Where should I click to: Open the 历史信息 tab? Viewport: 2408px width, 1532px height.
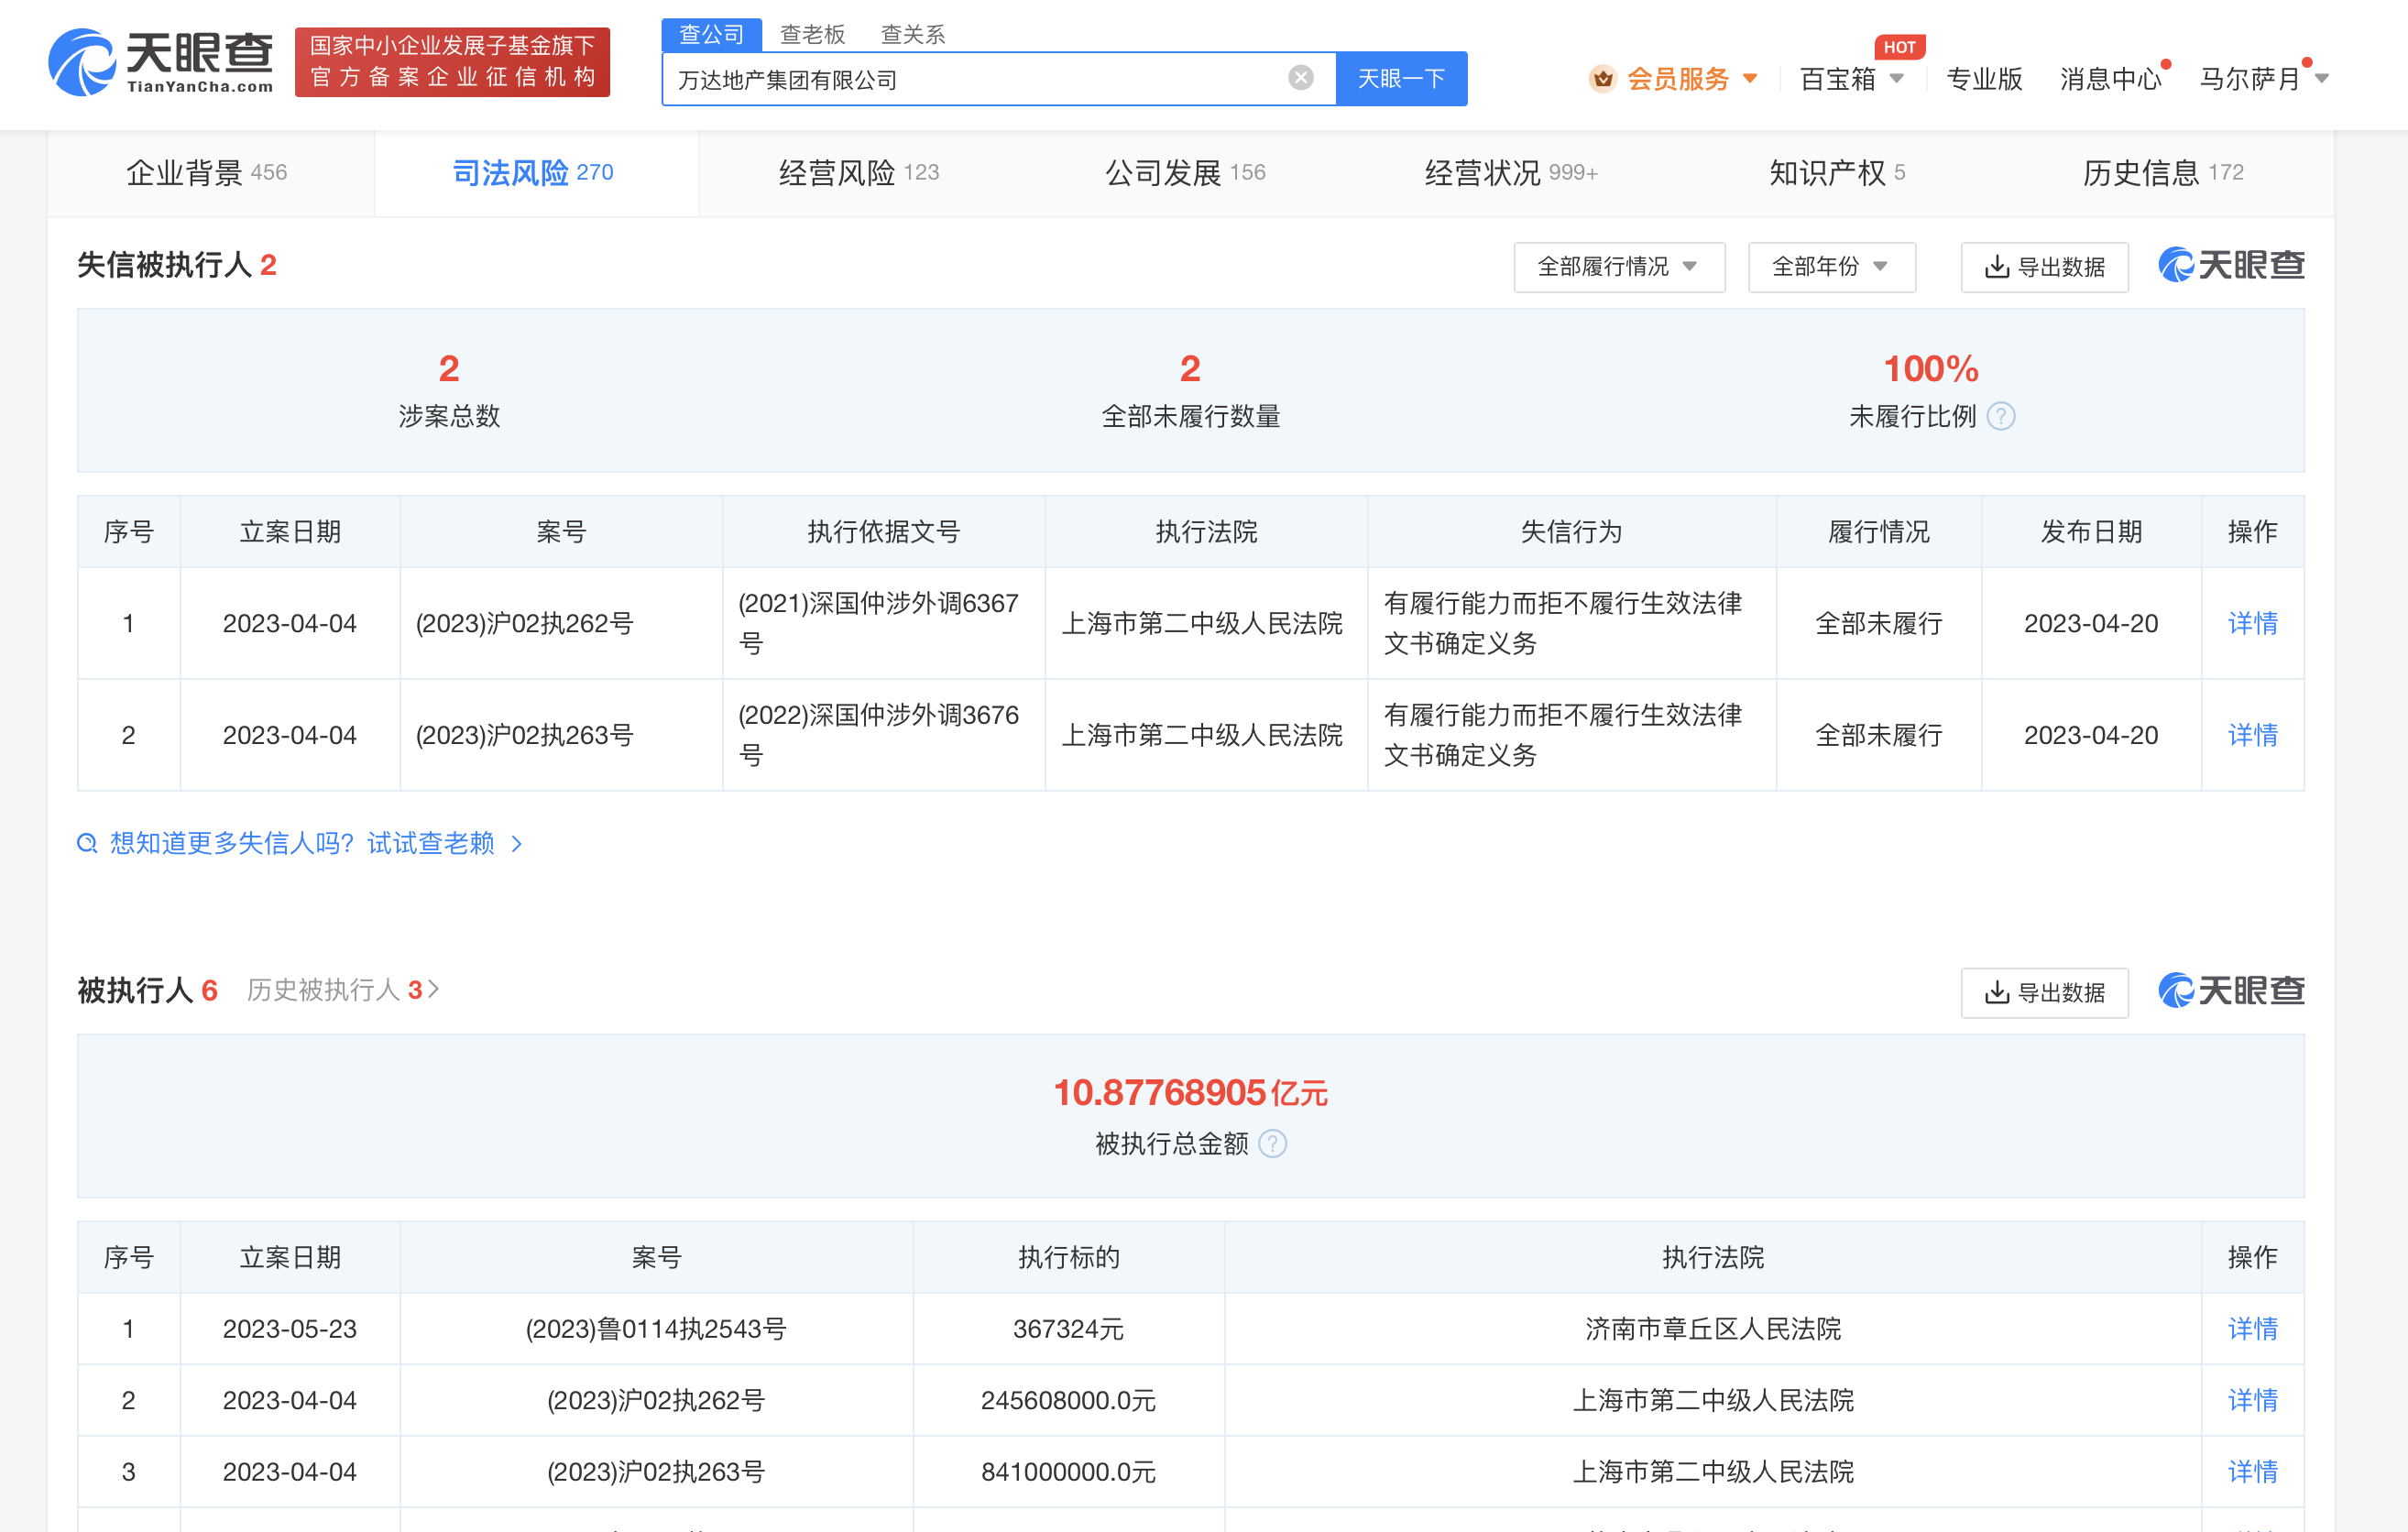pos(2163,172)
